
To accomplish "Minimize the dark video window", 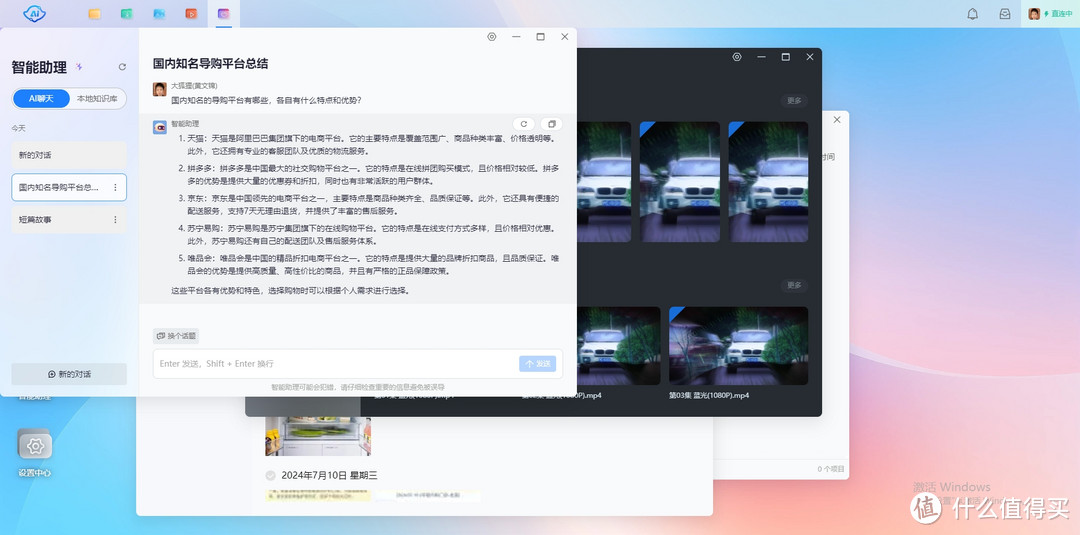I will [x=761, y=57].
